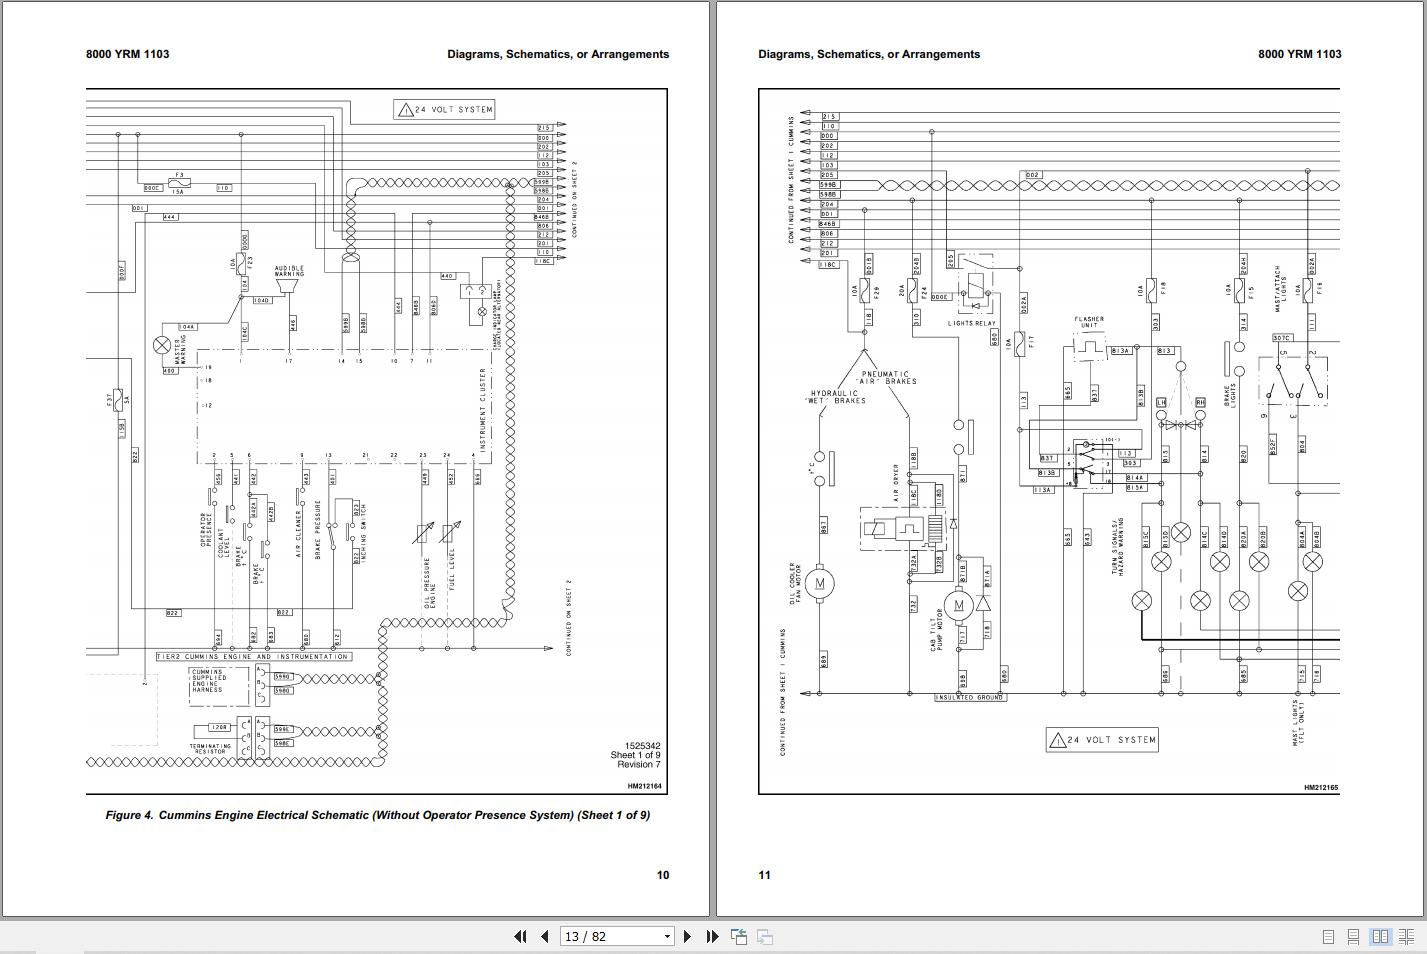
Task: Switch to single page view
Action: pyautogui.click(x=1328, y=937)
